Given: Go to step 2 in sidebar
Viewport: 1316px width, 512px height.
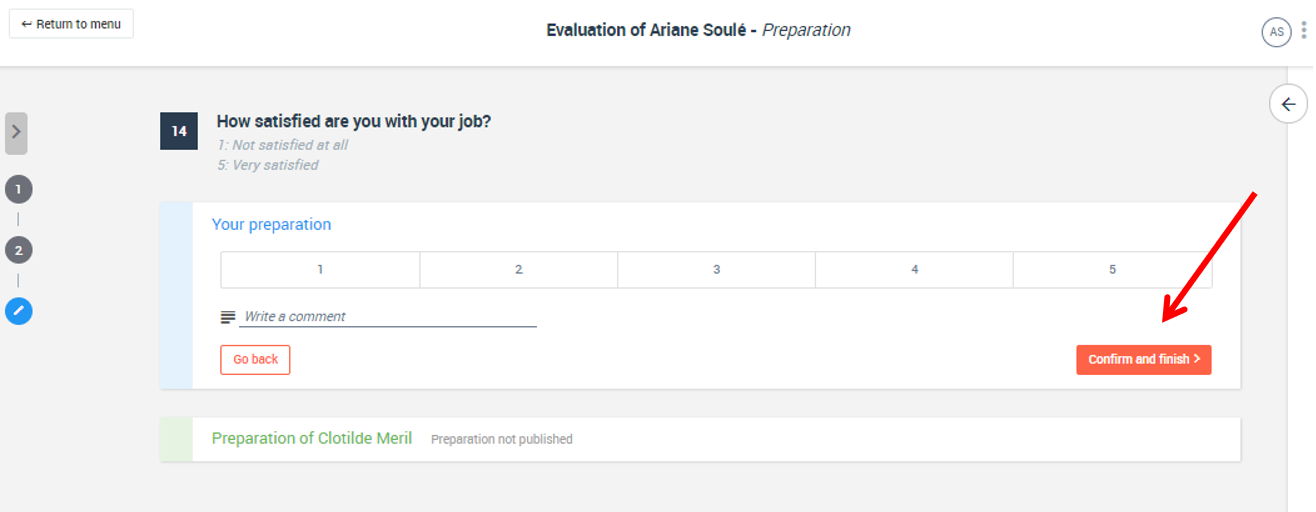Looking at the screenshot, I should click(18, 250).
